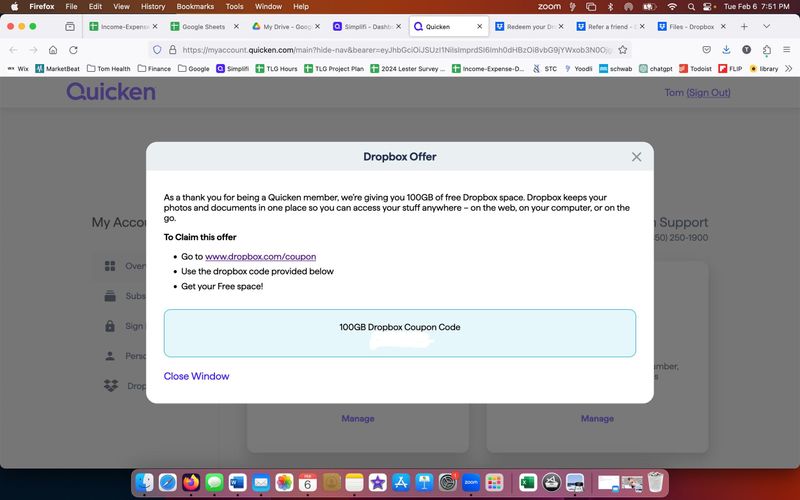Open Excel from the Dock

pyautogui.click(x=528, y=482)
